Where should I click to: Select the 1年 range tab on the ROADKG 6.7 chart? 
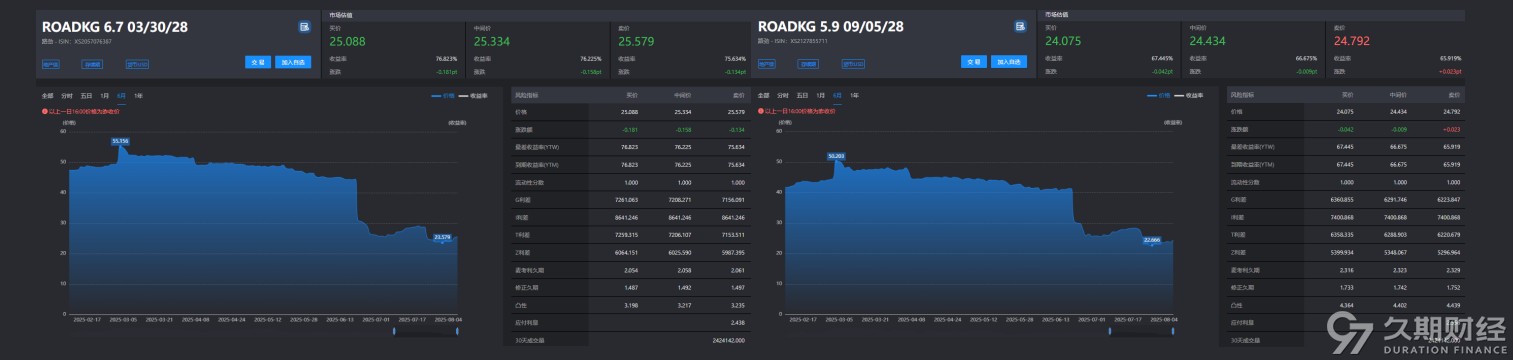(138, 96)
